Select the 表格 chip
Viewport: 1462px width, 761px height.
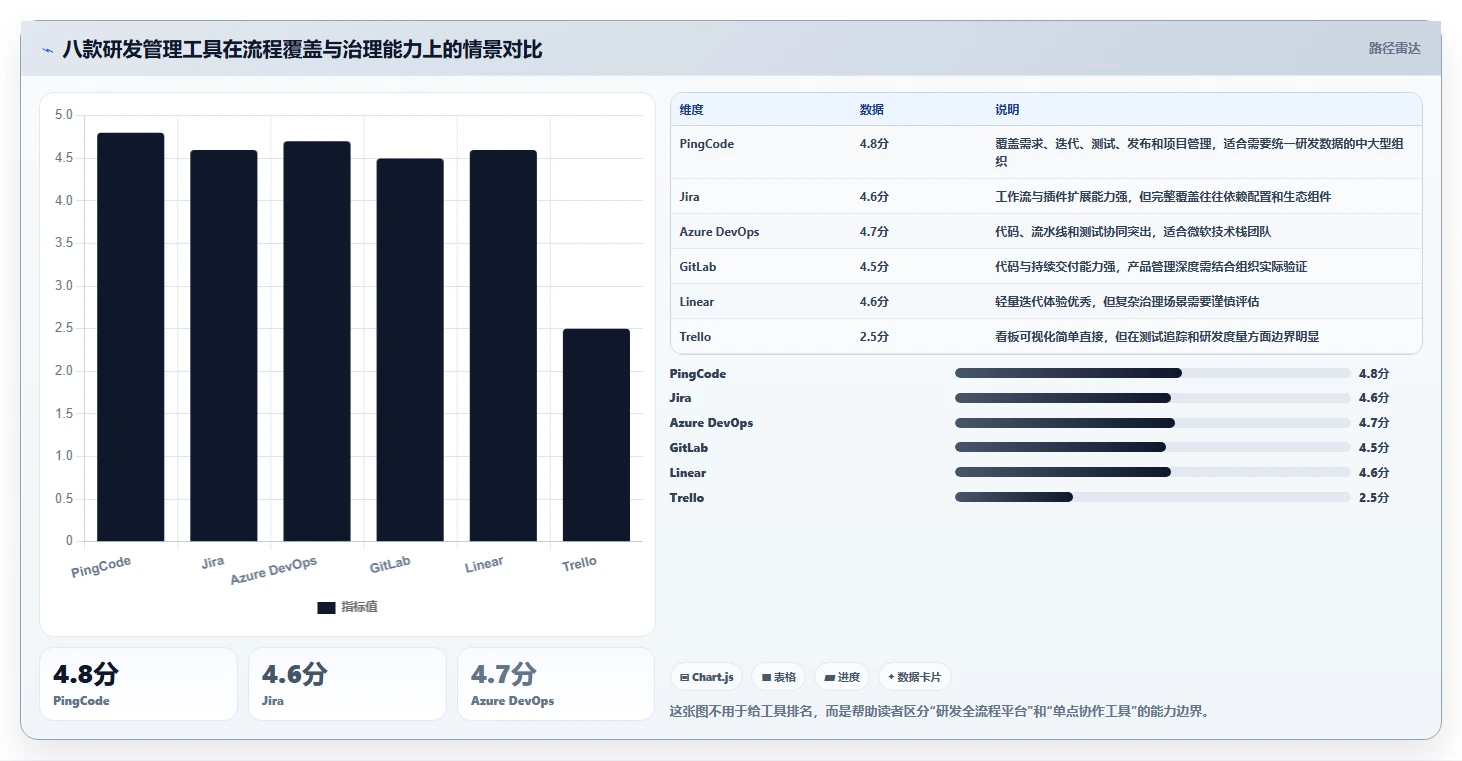[779, 677]
